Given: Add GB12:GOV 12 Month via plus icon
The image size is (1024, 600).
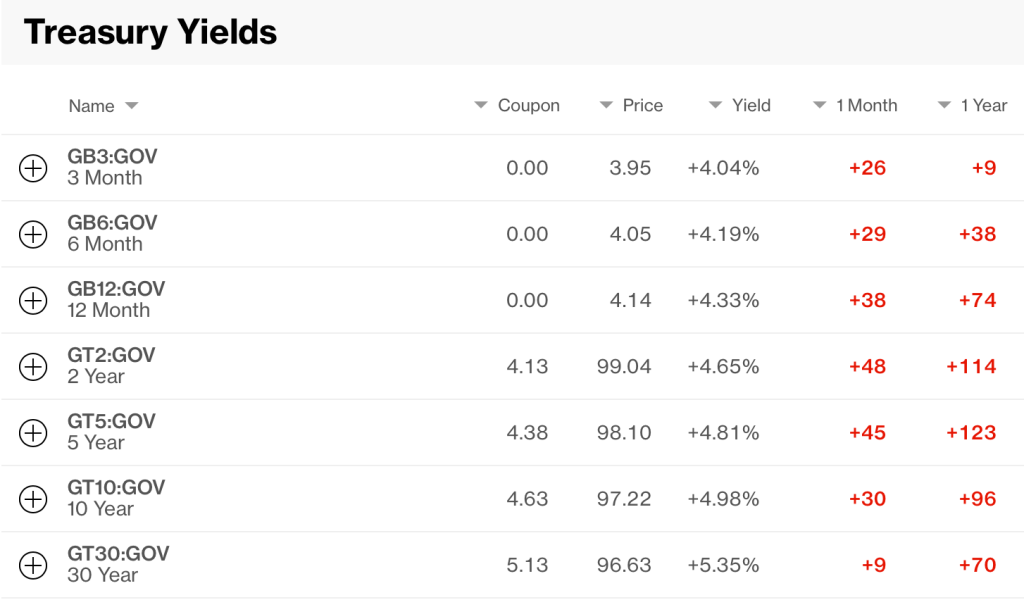Looking at the screenshot, I should pyautogui.click(x=33, y=301).
